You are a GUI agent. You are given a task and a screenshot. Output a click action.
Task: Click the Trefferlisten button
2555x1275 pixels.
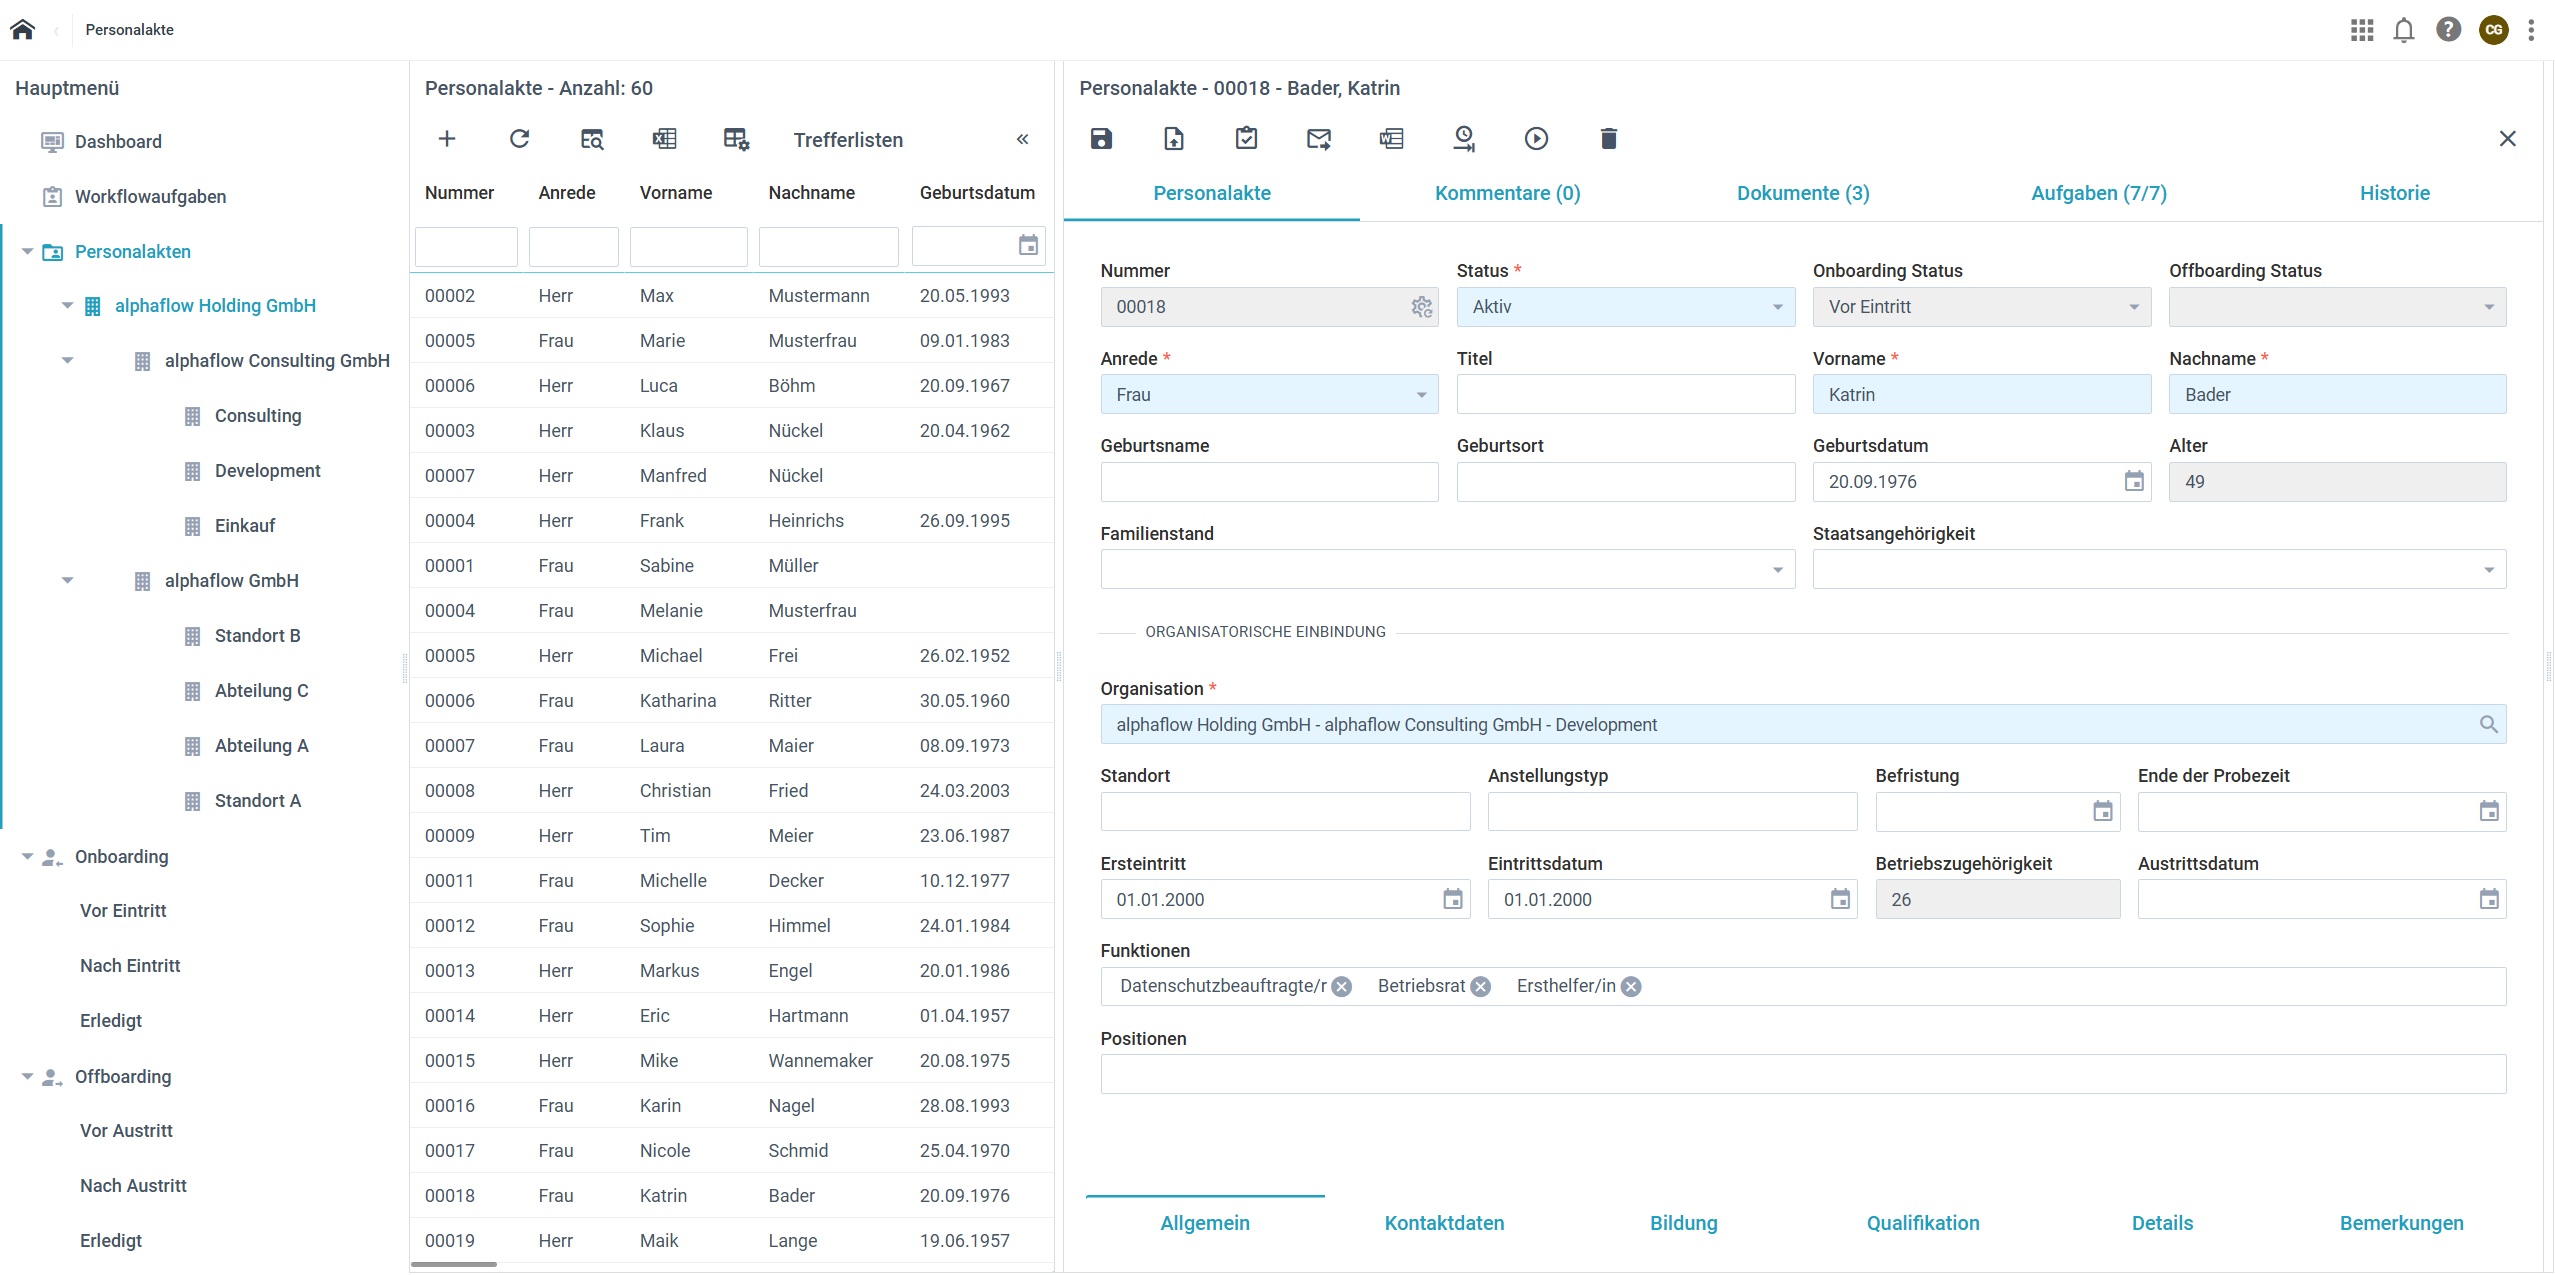tap(847, 140)
